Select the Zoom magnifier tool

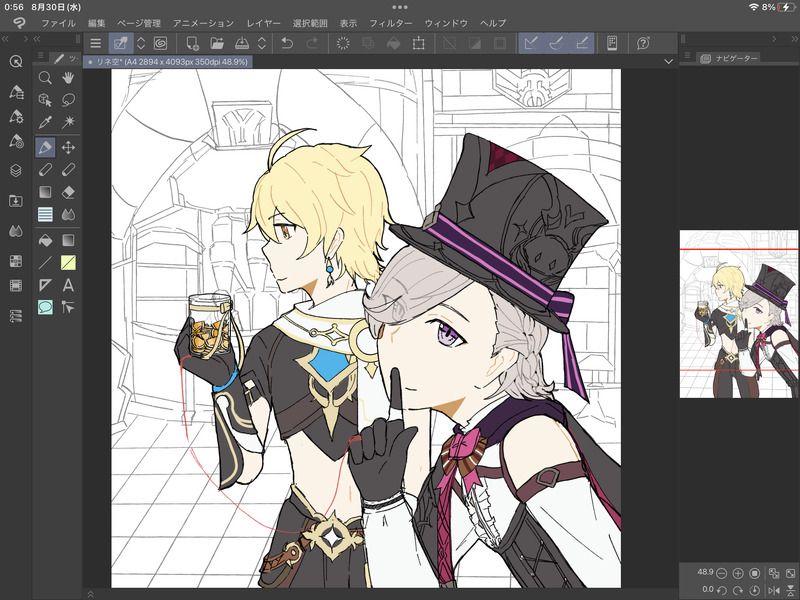pos(45,78)
